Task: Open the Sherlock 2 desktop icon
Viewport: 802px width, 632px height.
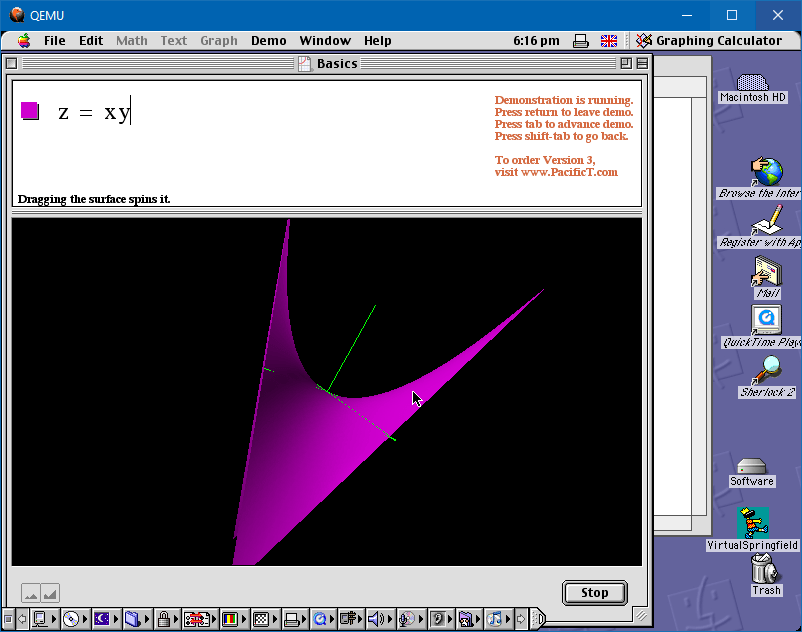Action: pyautogui.click(x=767, y=372)
